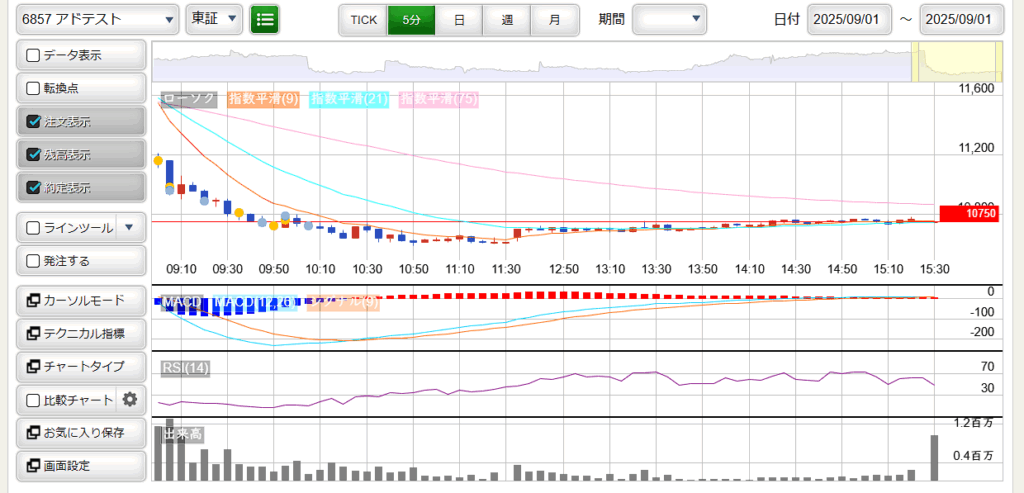Click 12:50 time axis label
The image size is (1024, 493).
564,269
